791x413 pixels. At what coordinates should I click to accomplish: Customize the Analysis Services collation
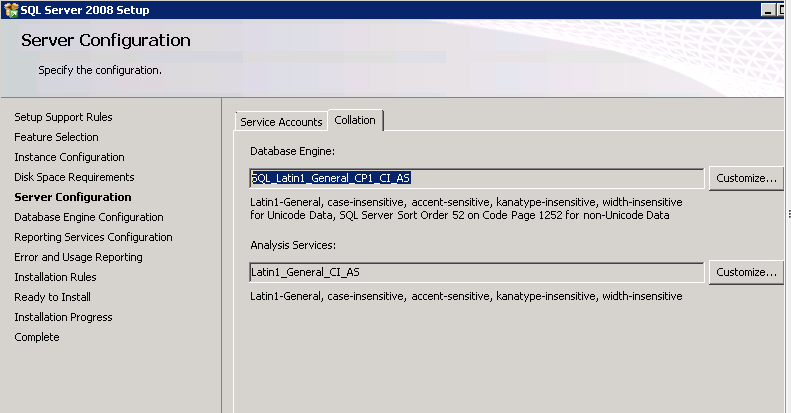click(746, 272)
